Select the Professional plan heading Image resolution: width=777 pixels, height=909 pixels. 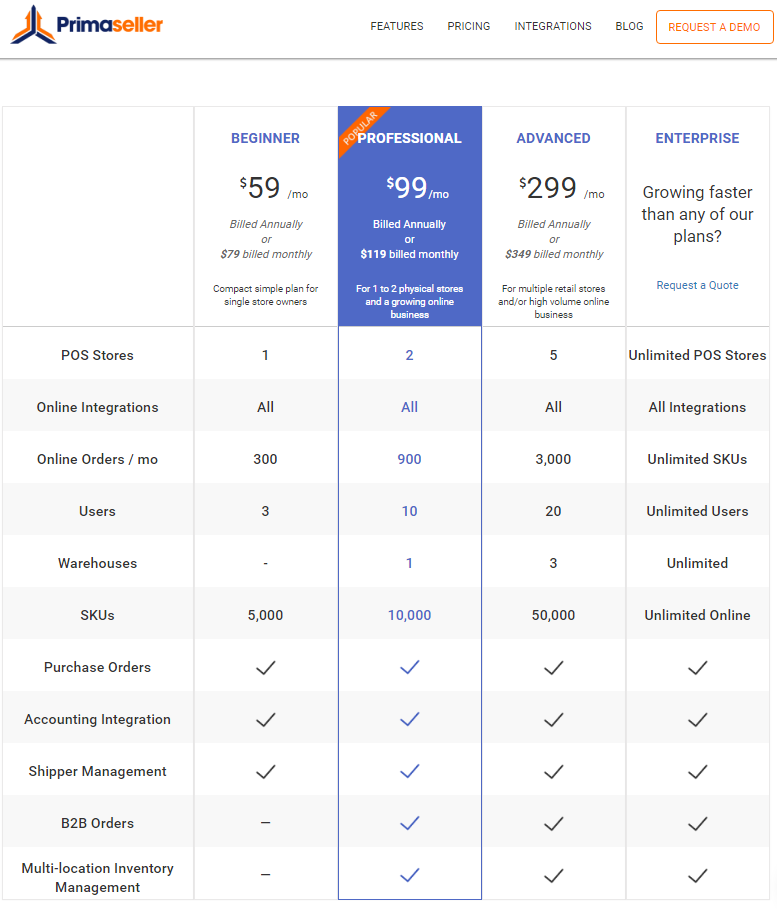click(x=409, y=139)
